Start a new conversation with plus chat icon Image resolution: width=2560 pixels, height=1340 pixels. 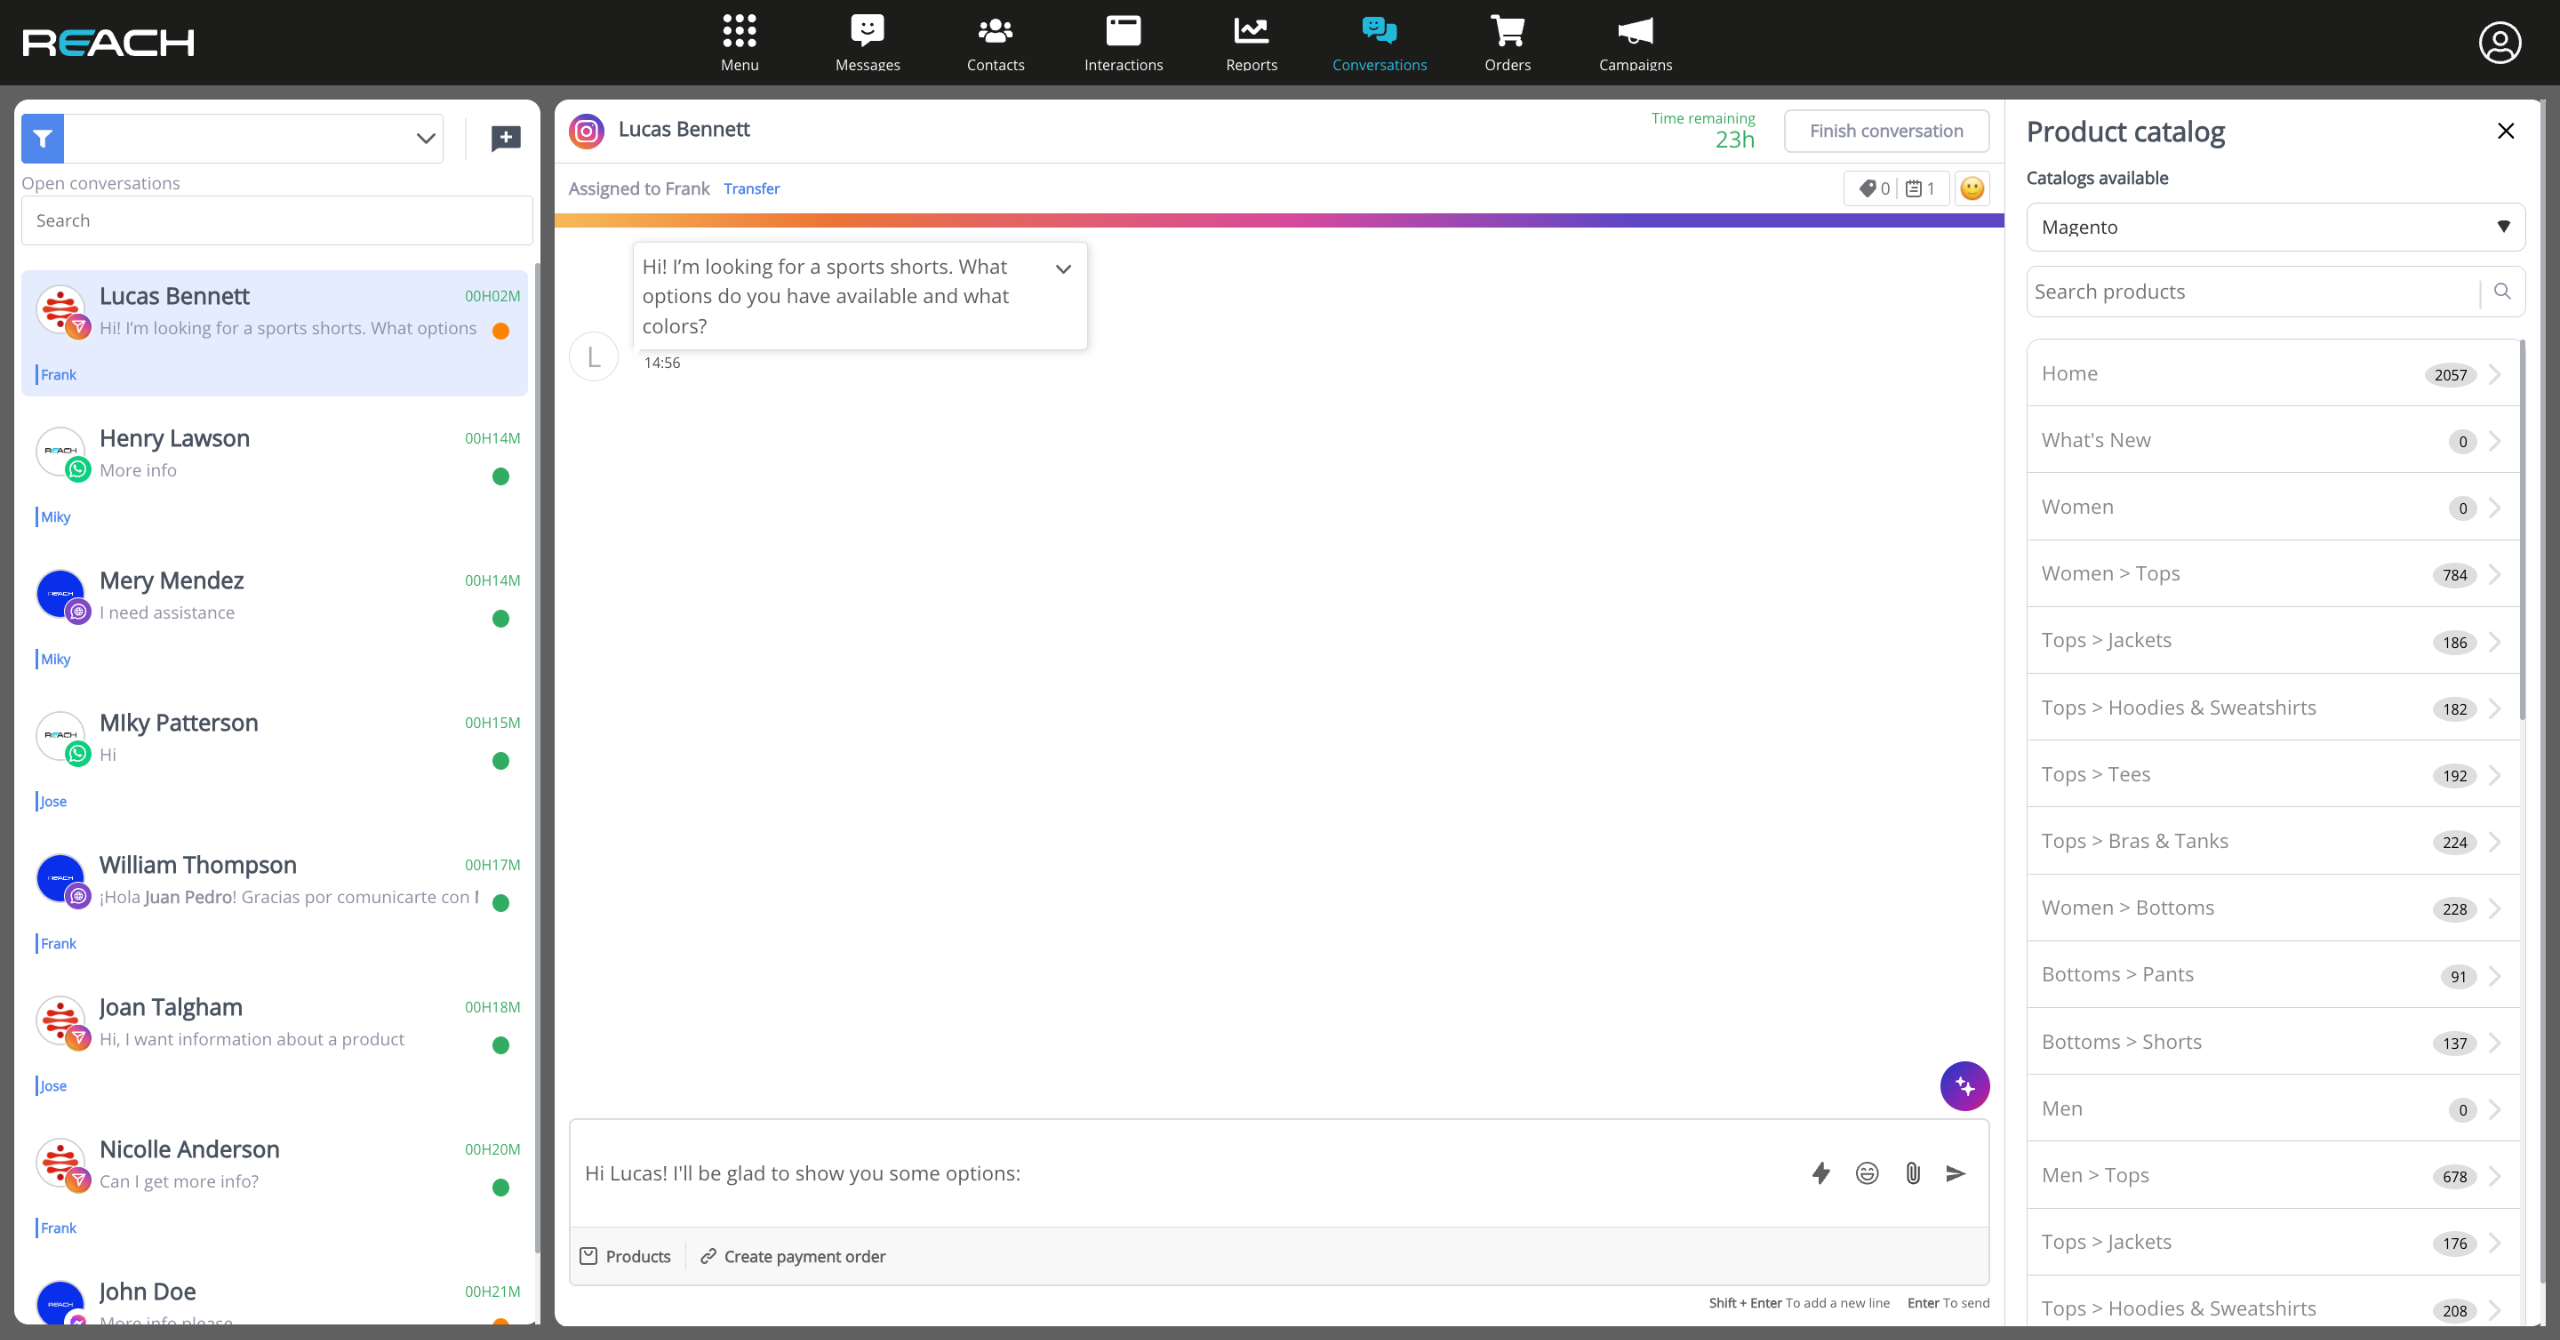506,138
